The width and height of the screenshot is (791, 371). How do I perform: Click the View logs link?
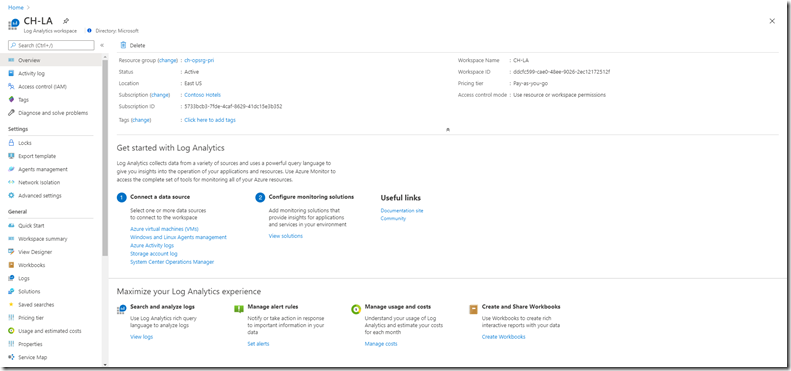pos(141,337)
